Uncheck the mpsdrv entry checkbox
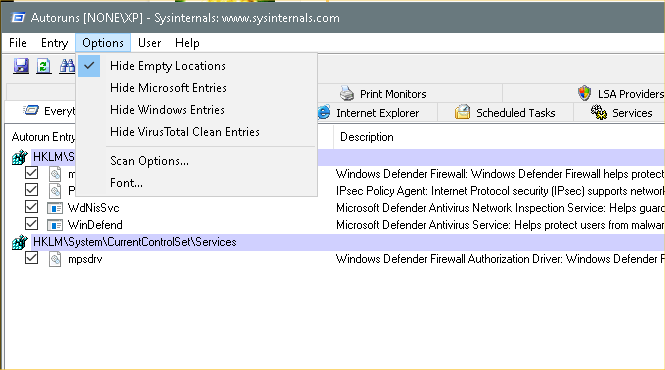Image resolution: width=665 pixels, height=370 pixels. pyautogui.click(x=31, y=258)
